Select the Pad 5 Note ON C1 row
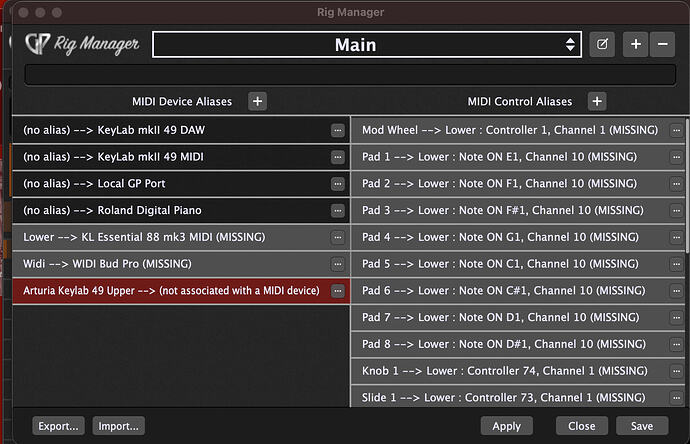 point(518,264)
